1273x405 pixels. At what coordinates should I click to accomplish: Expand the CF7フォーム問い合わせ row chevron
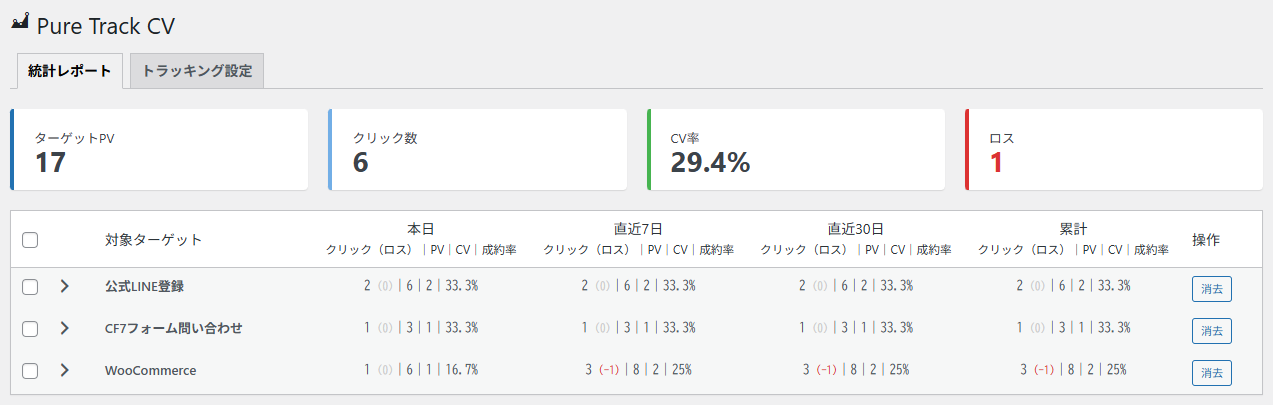point(64,329)
